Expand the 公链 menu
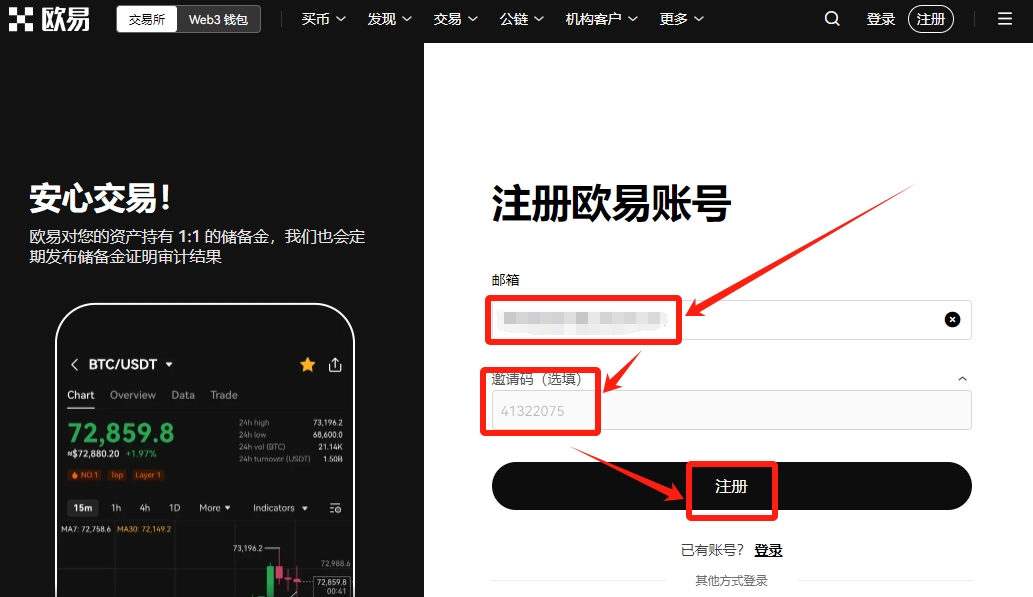The image size is (1033, 597). [521, 19]
